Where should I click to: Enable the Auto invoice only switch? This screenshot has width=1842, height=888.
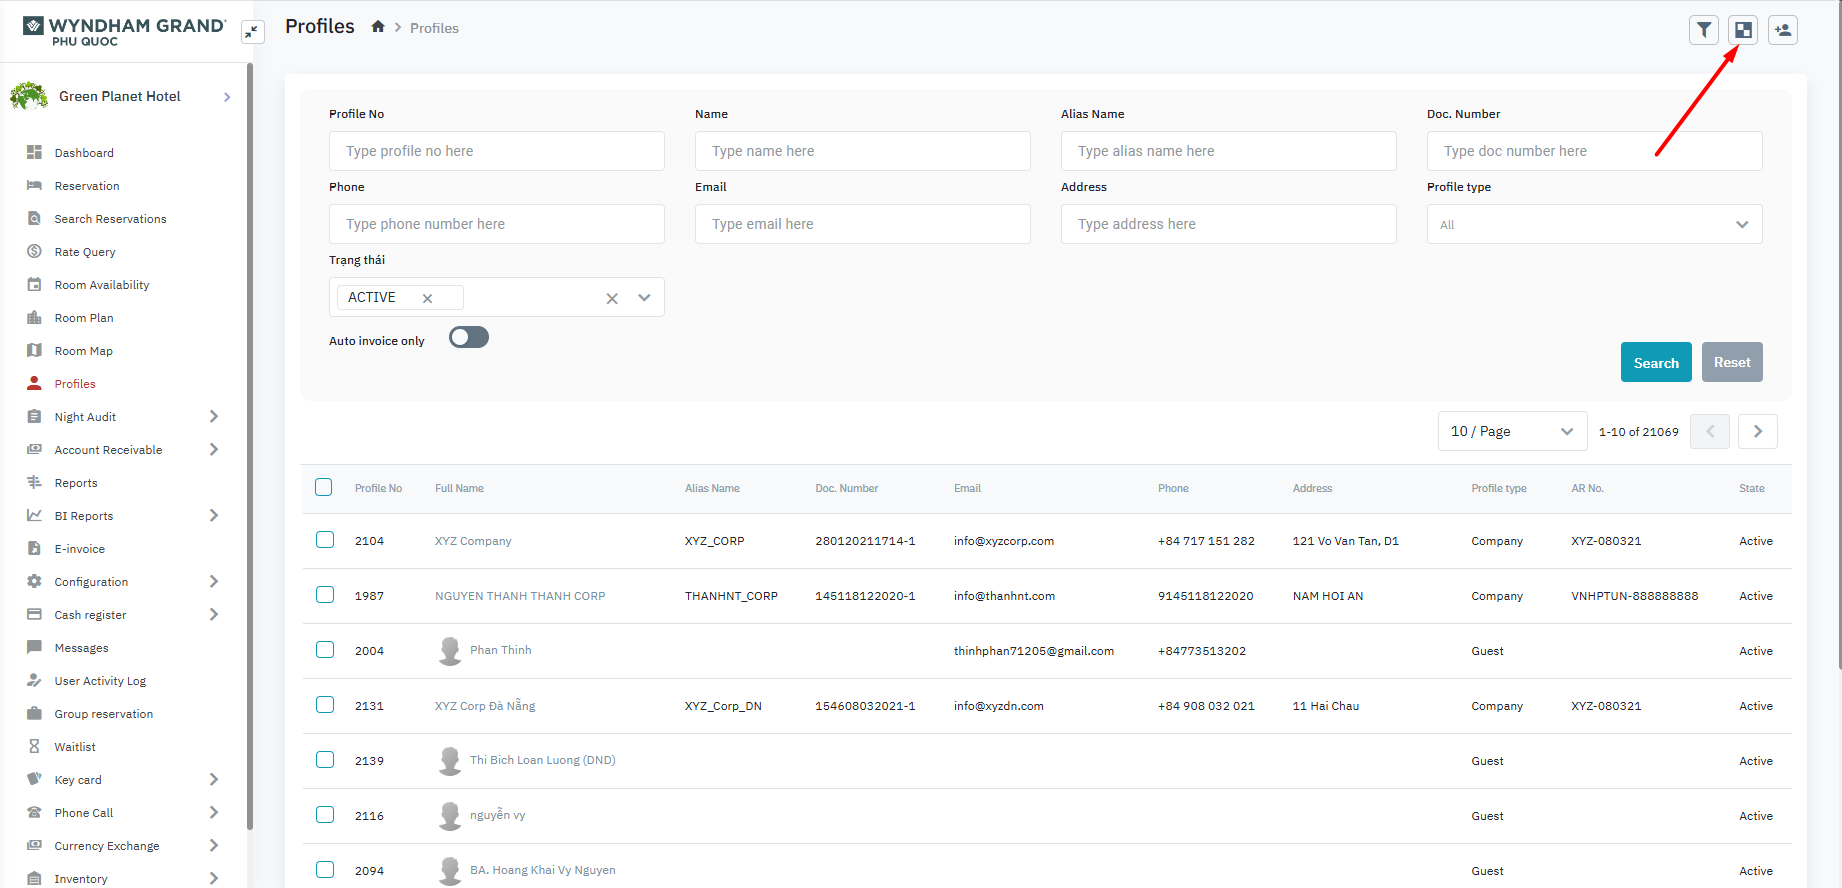tap(468, 338)
